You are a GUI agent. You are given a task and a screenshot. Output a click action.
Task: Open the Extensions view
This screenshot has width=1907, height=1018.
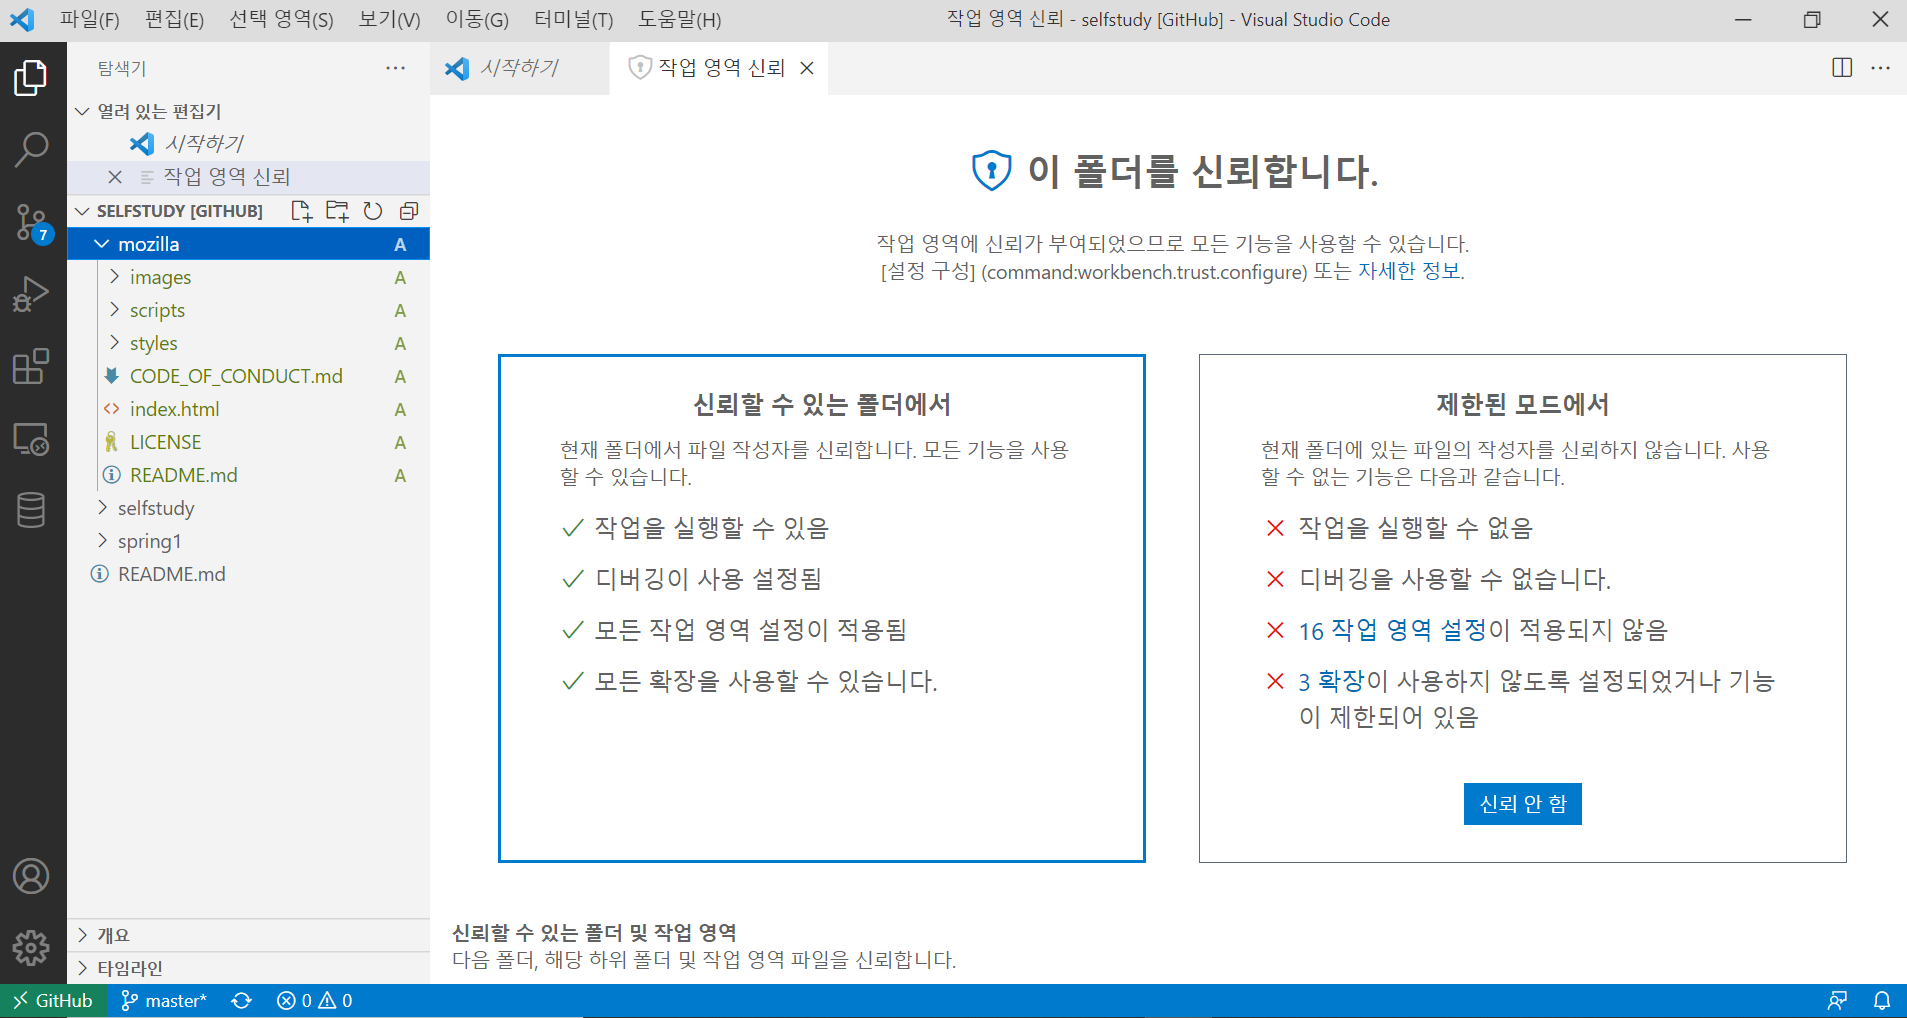31,367
